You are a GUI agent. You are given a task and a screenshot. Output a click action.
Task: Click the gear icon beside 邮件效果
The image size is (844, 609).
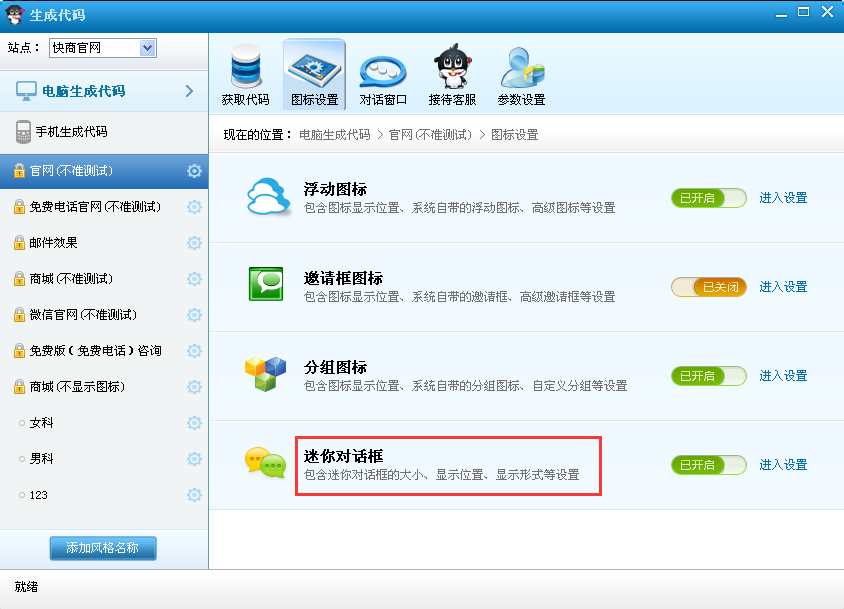pos(194,243)
